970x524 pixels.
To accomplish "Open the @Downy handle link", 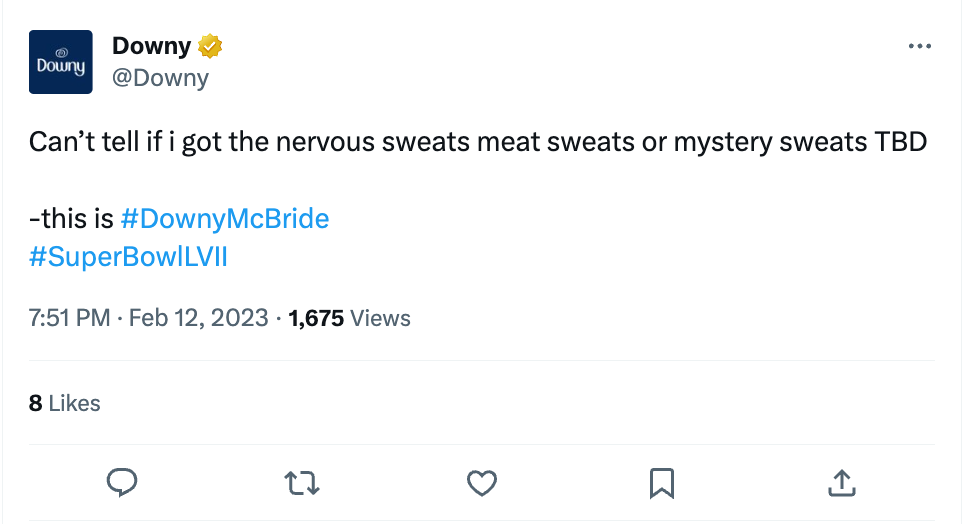I will click(x=160, y=78).
